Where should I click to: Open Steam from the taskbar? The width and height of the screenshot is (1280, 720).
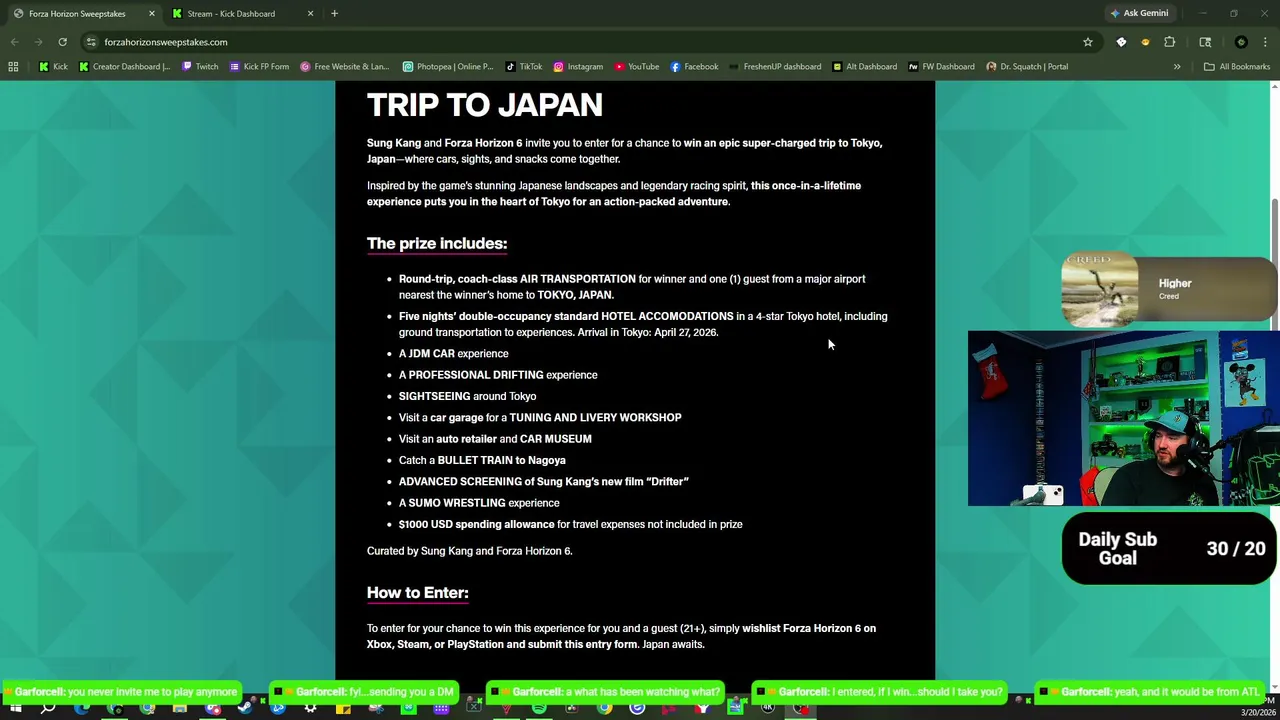(x=245, y=708)
